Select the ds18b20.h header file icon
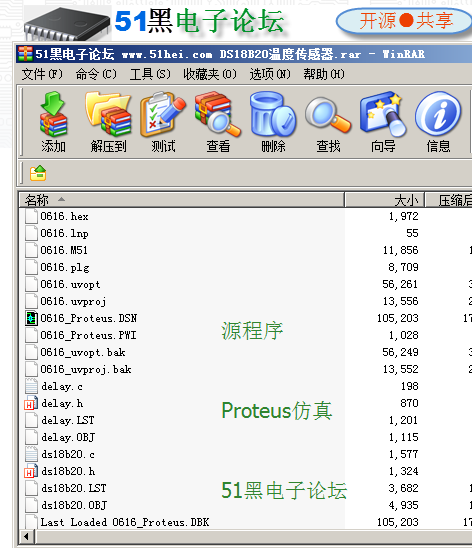The width and height of the screenshot is (472, 548). (31, 471)
